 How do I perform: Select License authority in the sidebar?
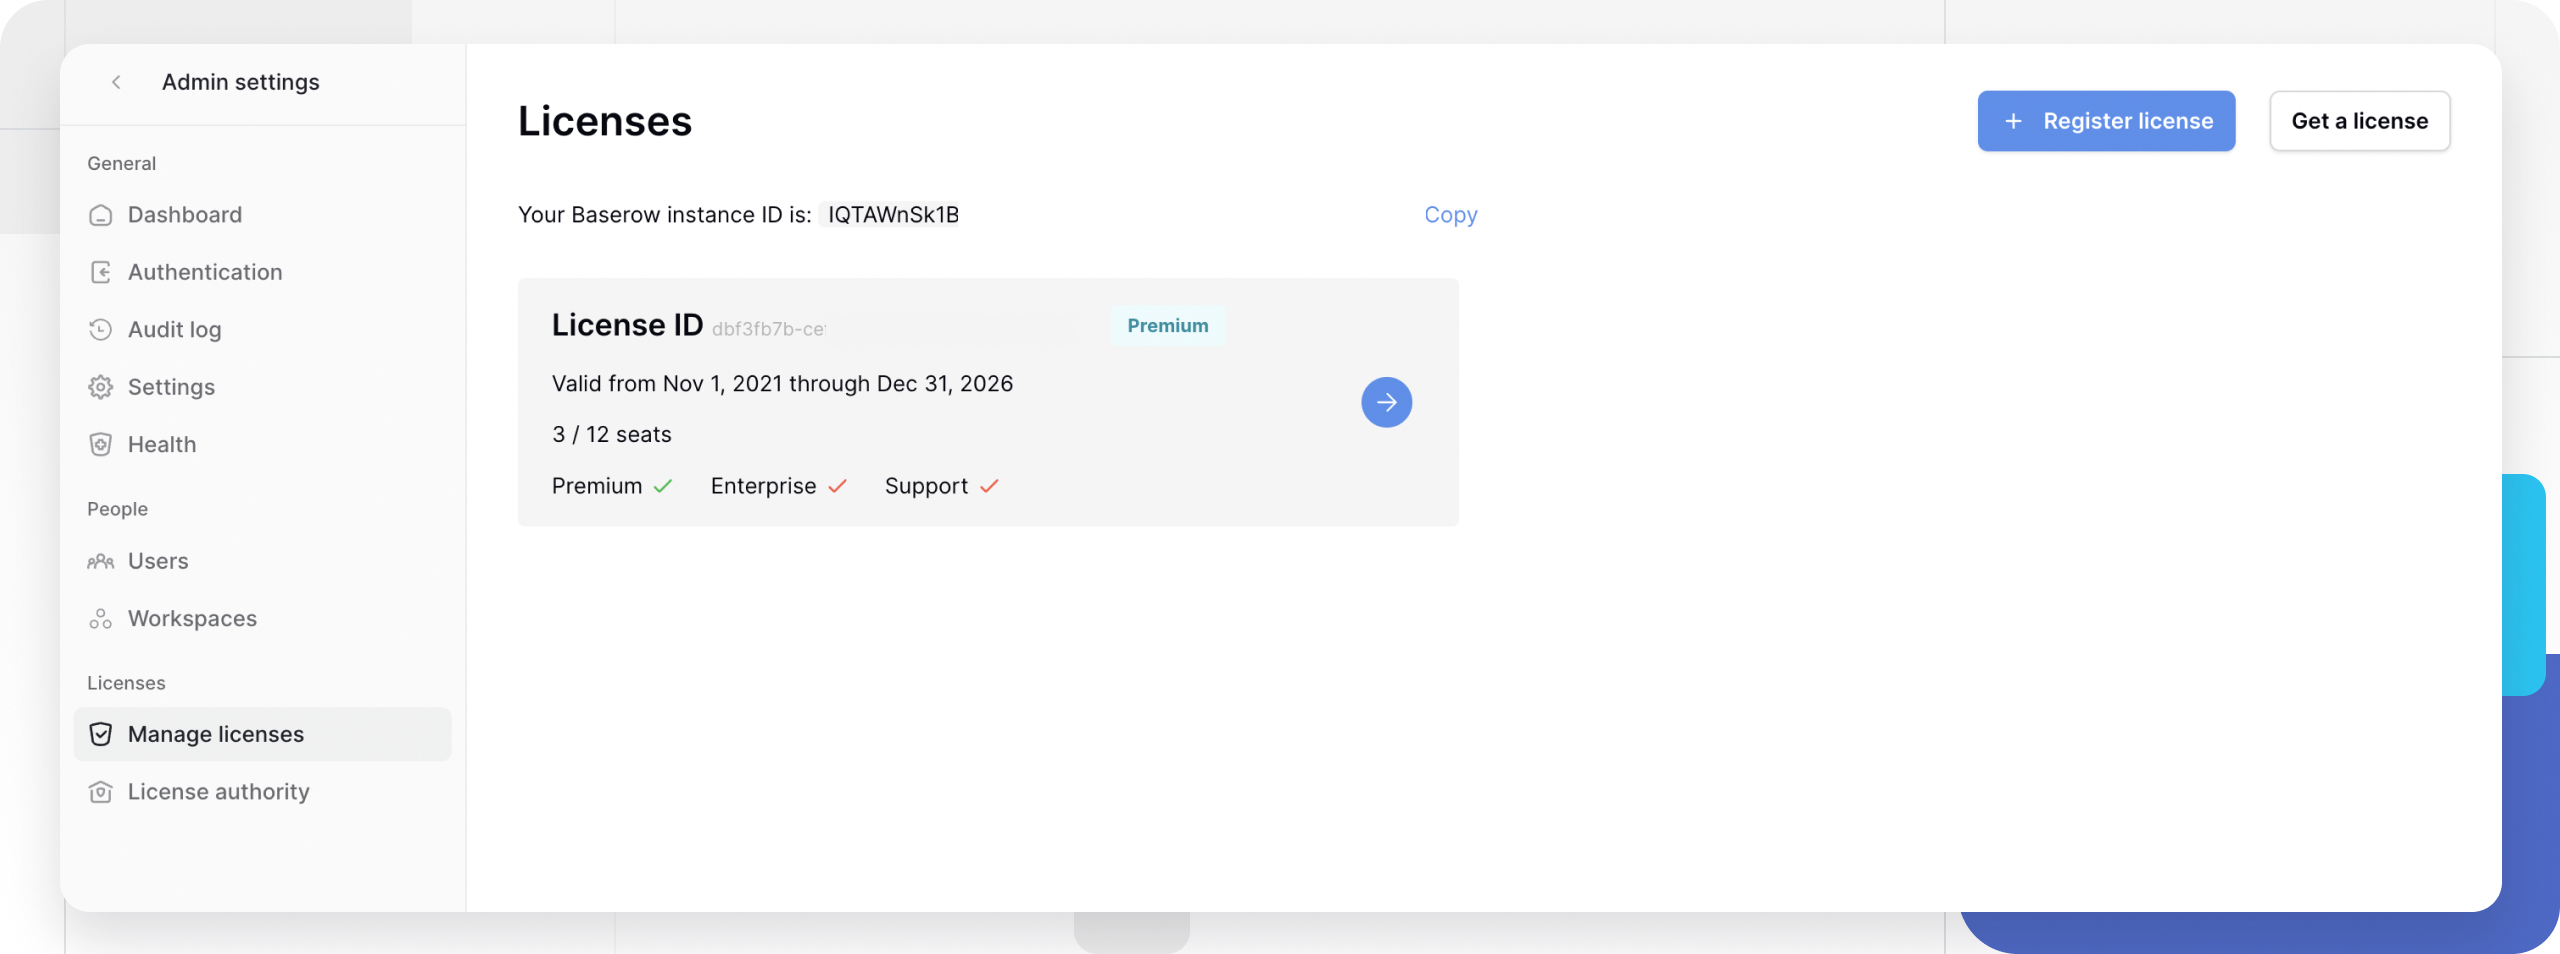(x=218, y=791)
